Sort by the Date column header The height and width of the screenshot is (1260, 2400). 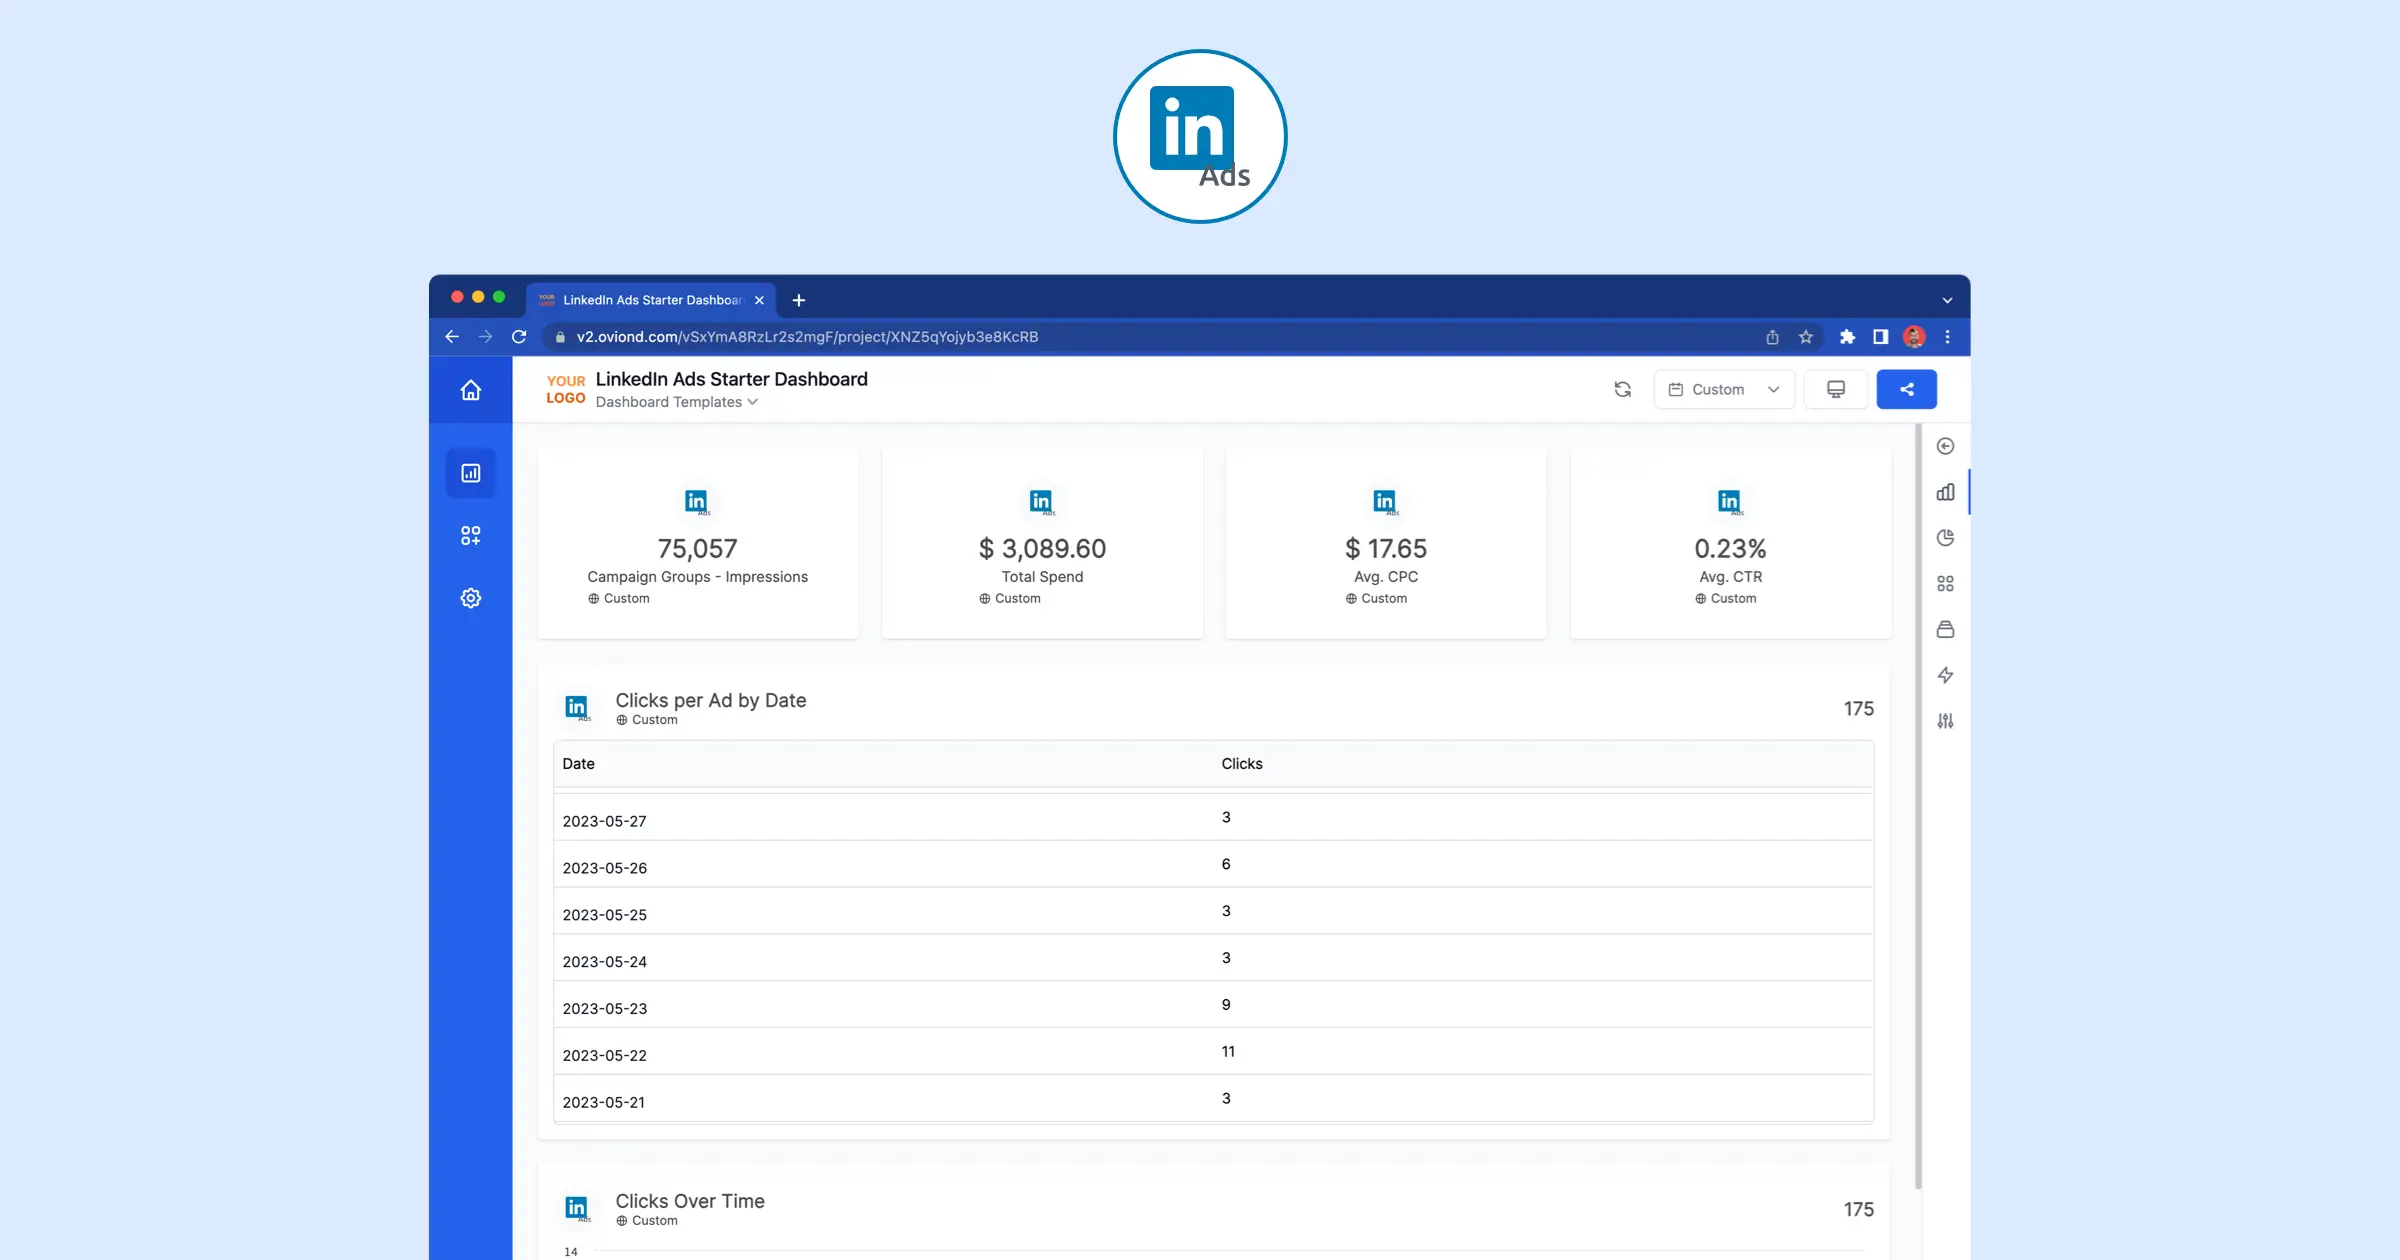(x=578, y=763)
